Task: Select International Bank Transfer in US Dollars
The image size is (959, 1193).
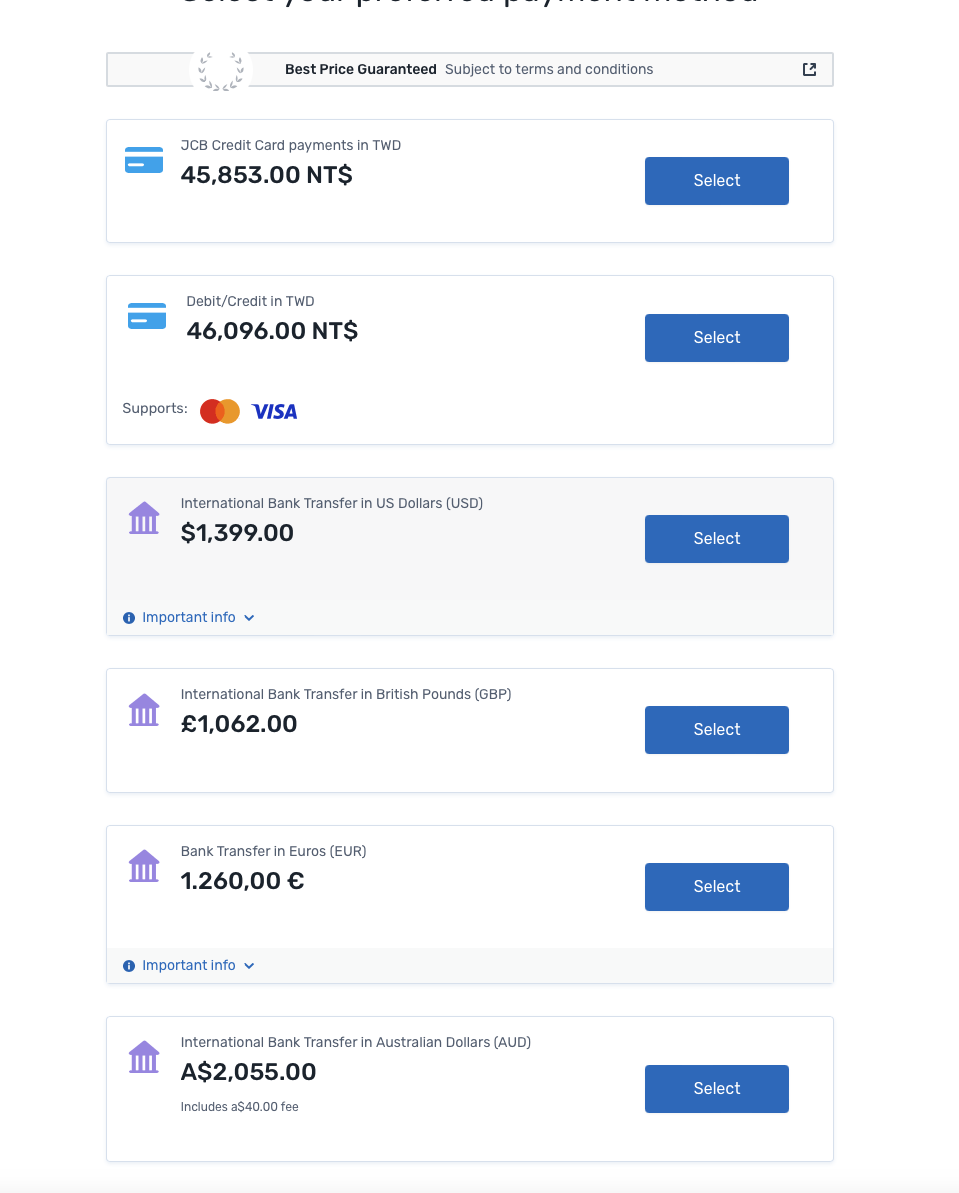Action: (x=716, y=539)
